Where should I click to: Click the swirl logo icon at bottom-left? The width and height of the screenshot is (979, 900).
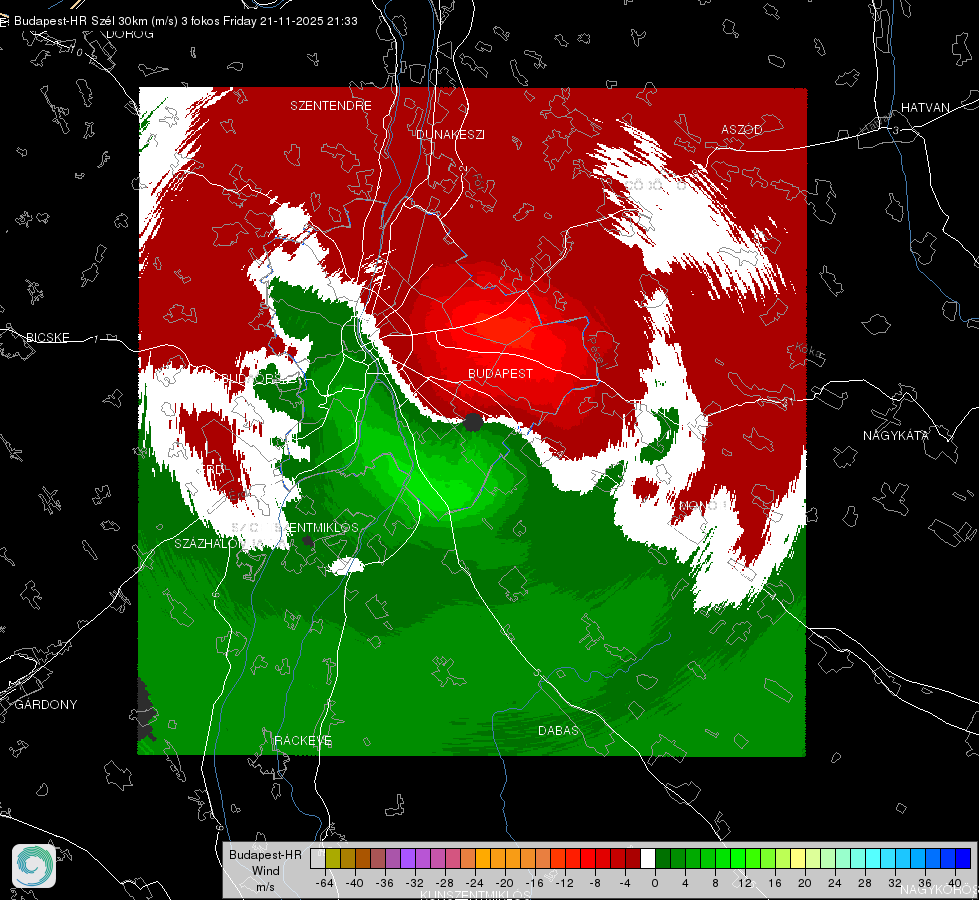[34, 866]
